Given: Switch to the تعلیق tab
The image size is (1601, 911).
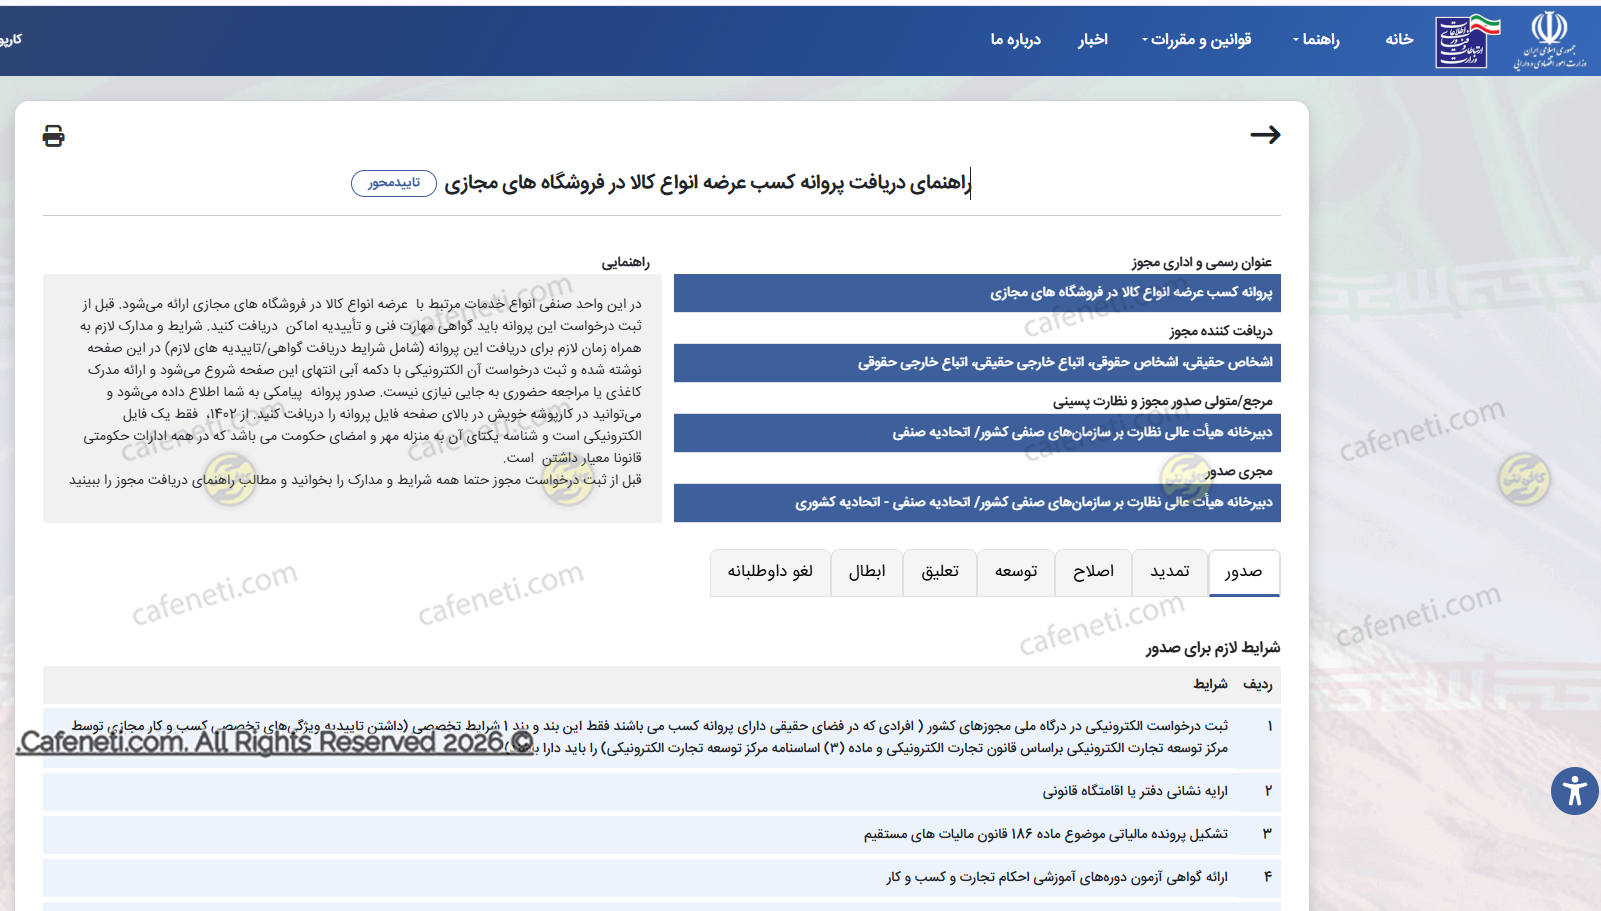Looking at the screenshot, I should point(940,572).
